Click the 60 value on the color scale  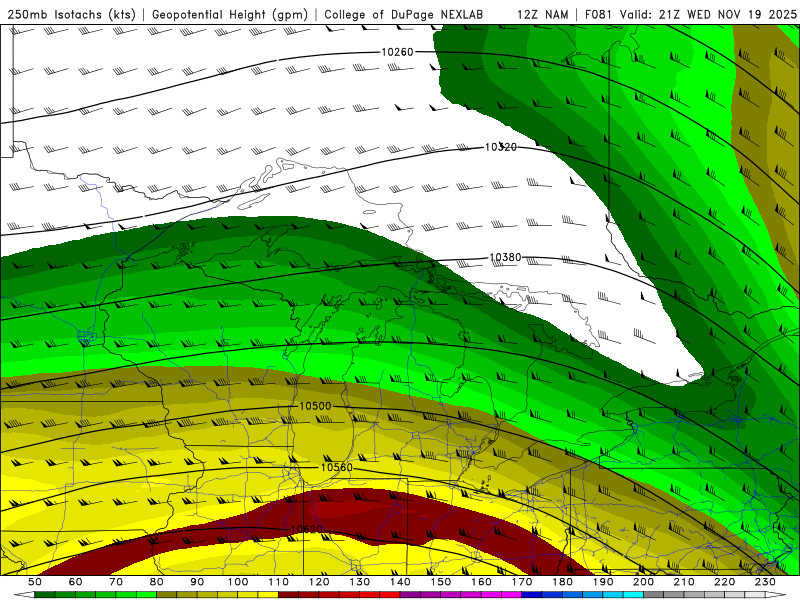[75, 582]
